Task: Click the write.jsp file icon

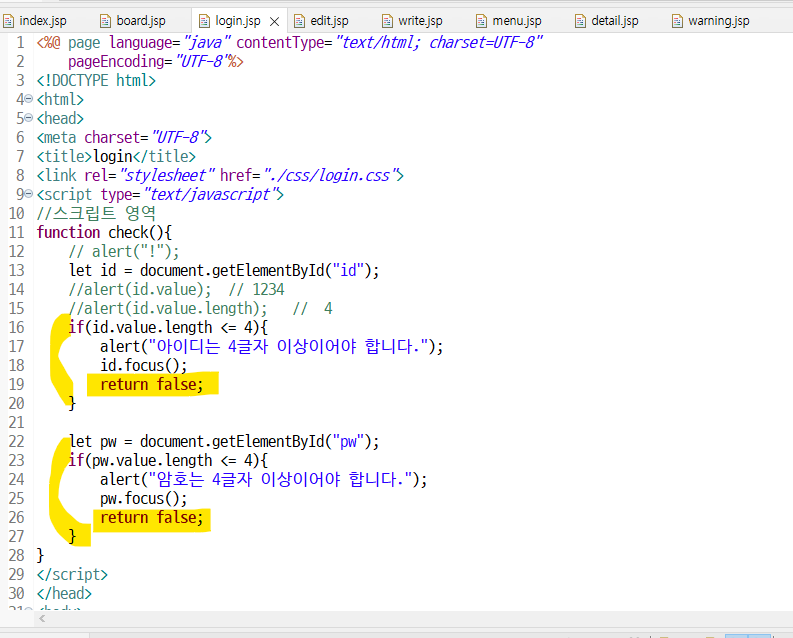Action: [x=387, y=21]
